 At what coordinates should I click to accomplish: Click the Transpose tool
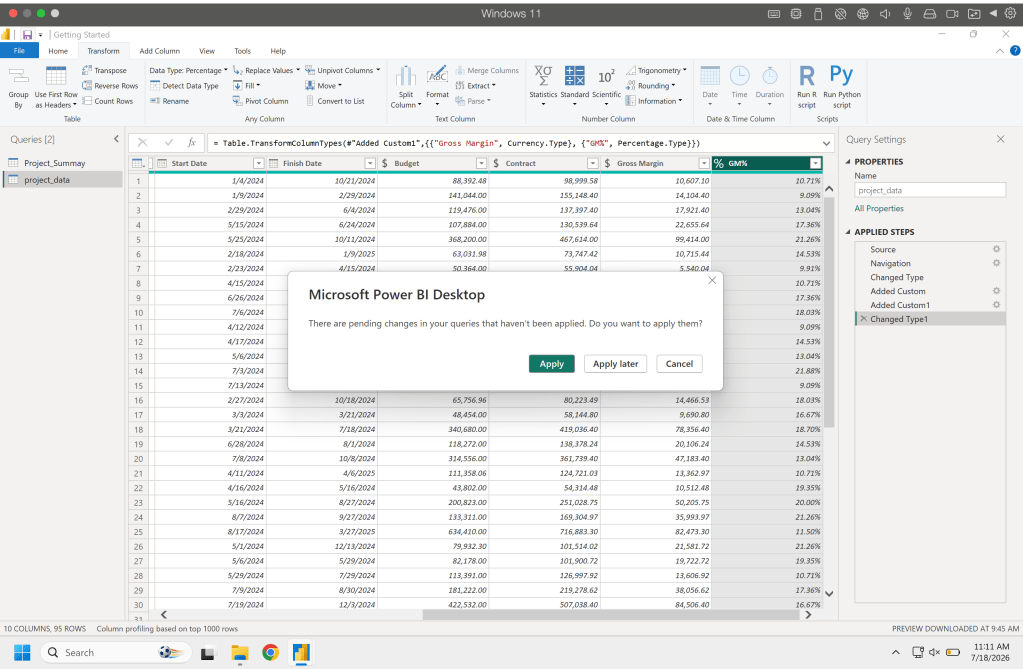click(104, 70)
